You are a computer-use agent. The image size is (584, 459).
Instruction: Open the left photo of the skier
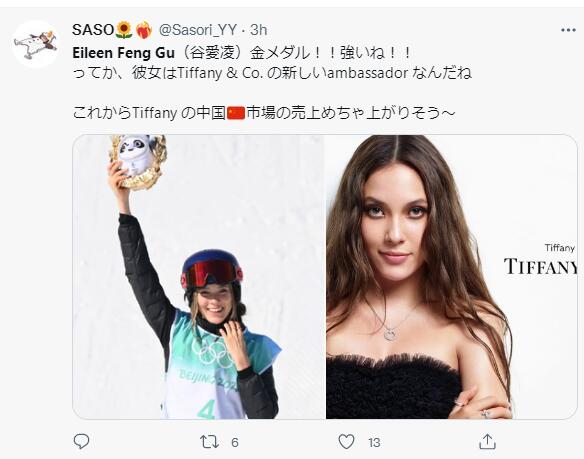199,277
